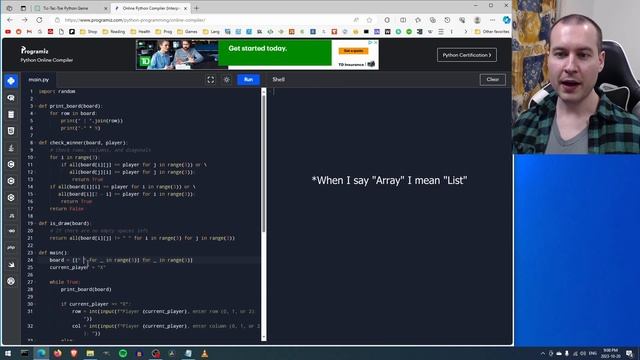
Task: Show more bookmarks chevron
Action: 466,31
